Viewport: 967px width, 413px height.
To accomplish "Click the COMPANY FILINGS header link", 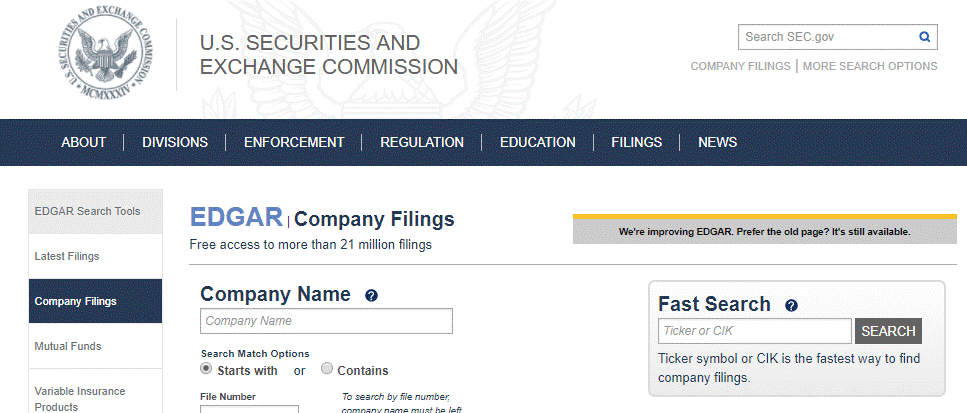I will [740, 66].
